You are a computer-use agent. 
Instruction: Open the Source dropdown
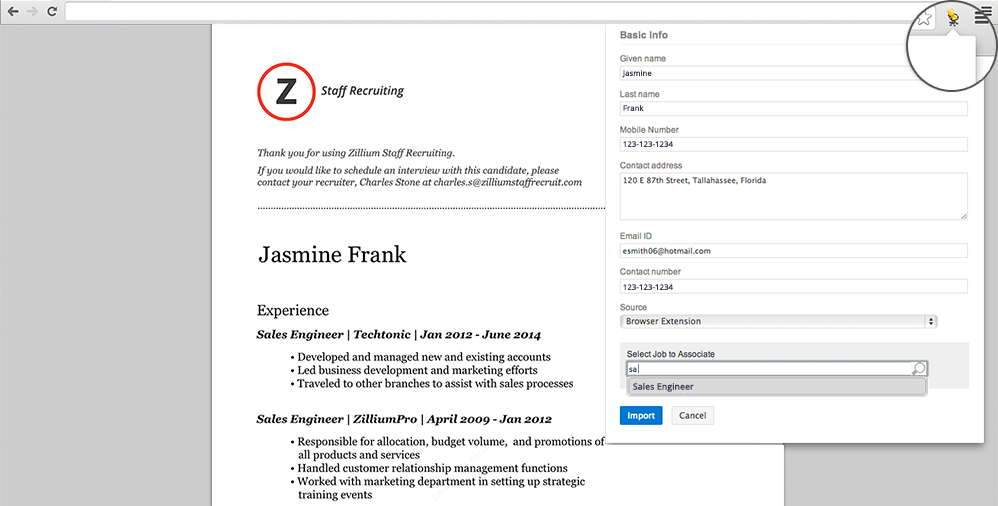click(778, 322)
